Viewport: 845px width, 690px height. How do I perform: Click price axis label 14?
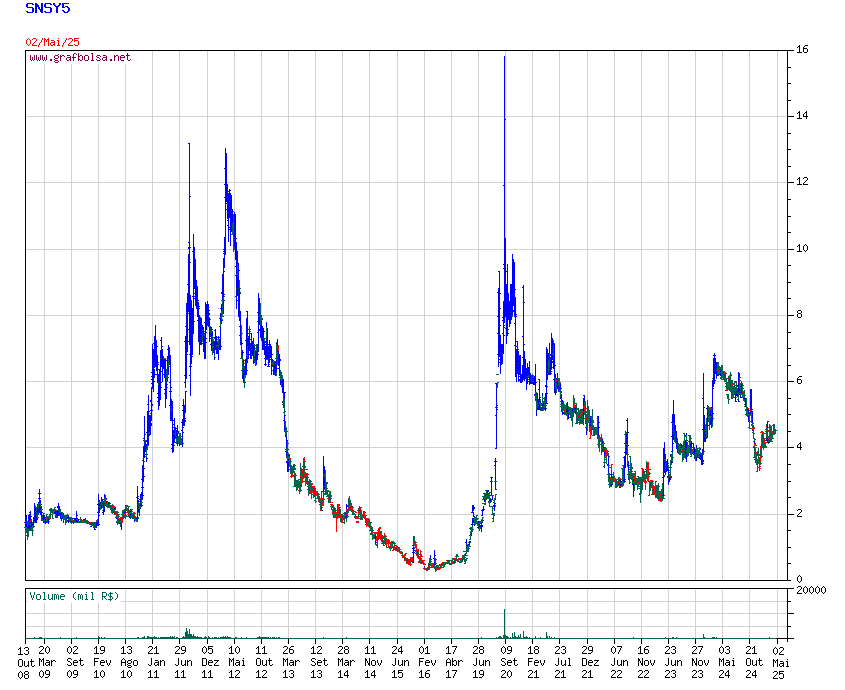pyautogui.click(x=802, y=116)
